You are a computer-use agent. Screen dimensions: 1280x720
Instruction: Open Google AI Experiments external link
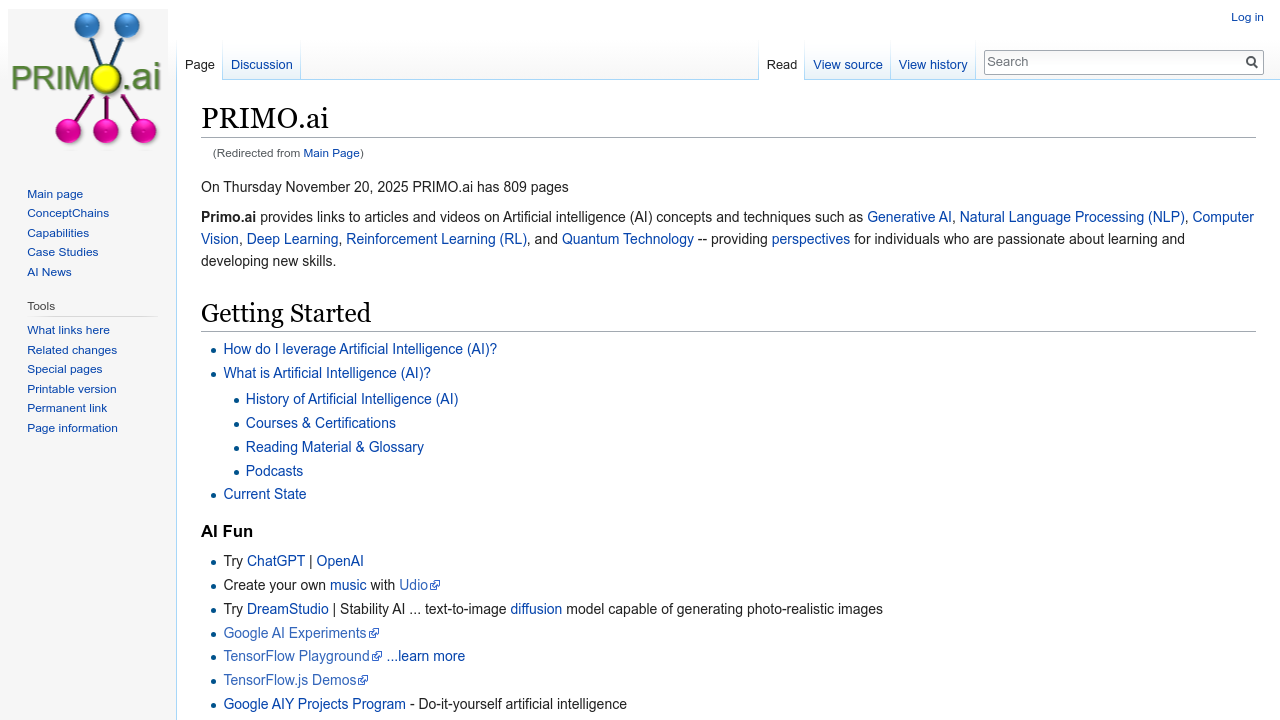[x=295, y=633]
